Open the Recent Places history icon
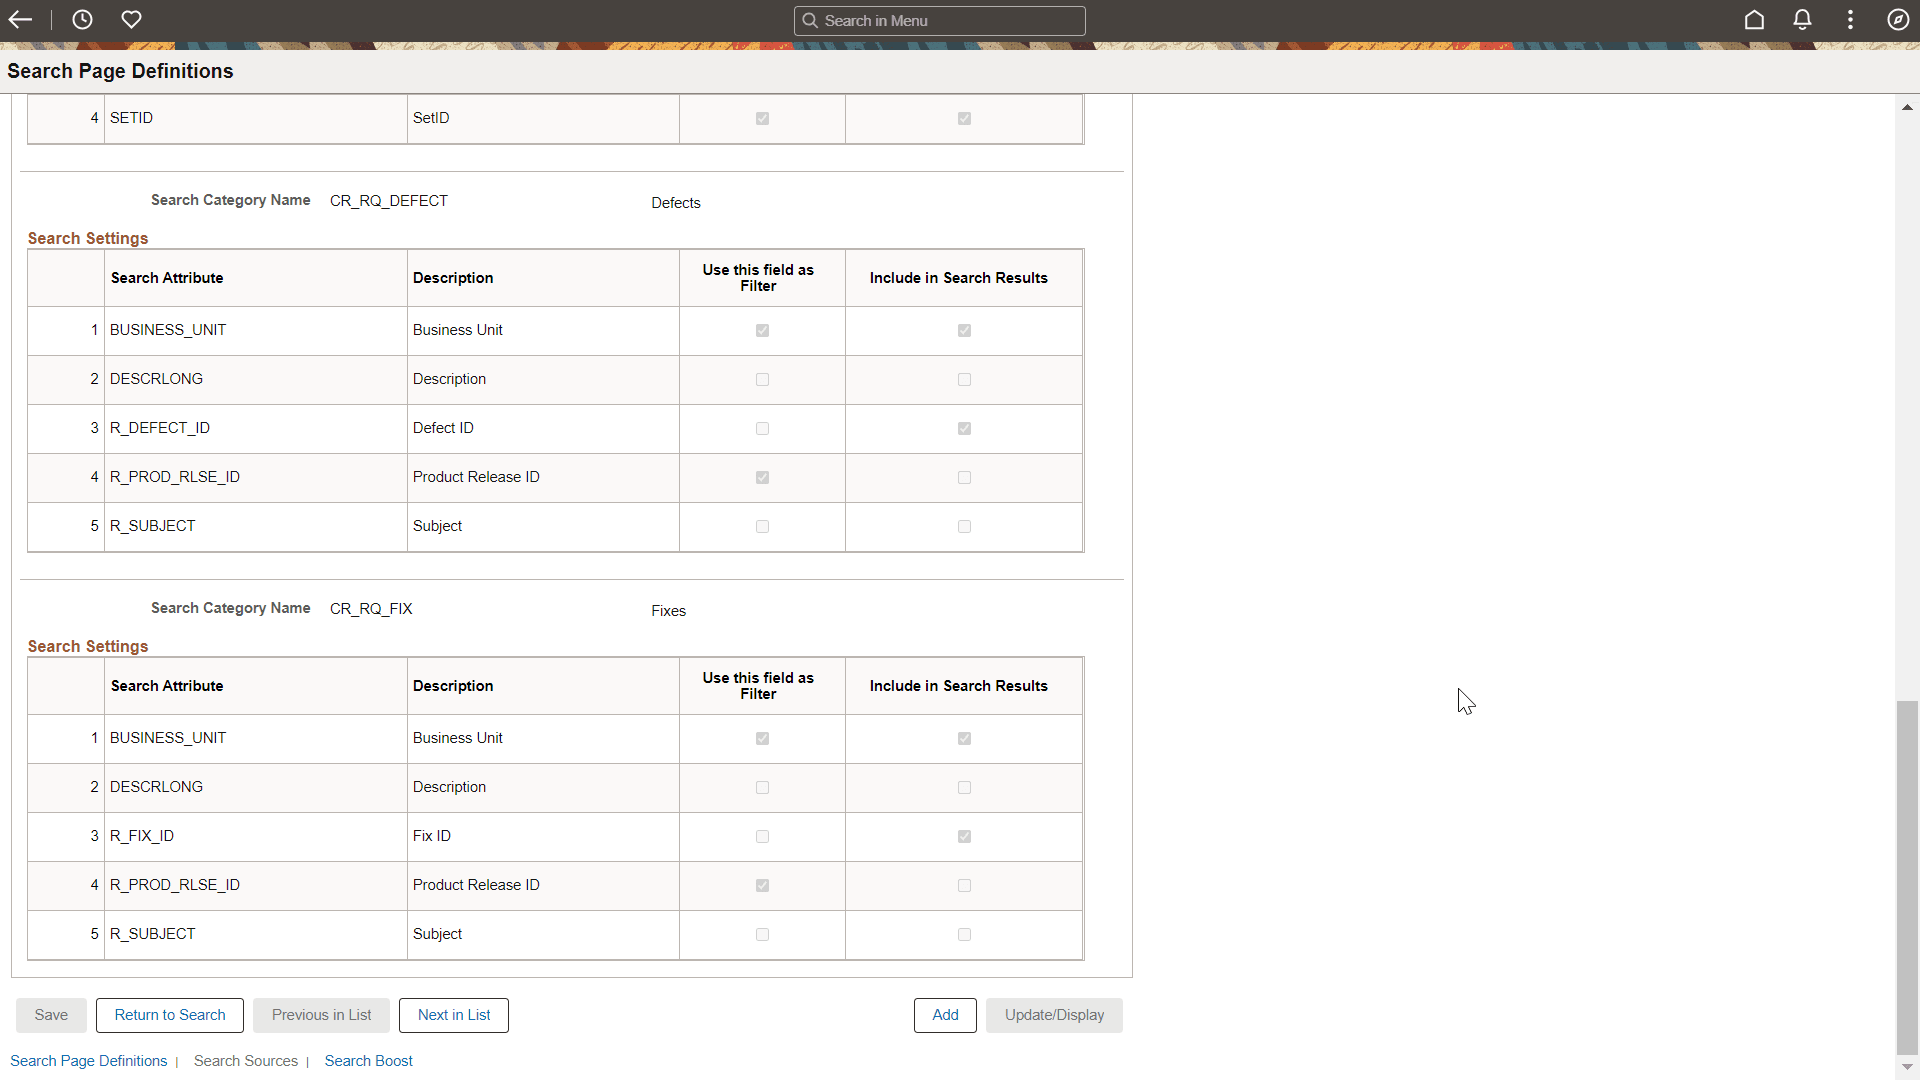 [81, 19]
